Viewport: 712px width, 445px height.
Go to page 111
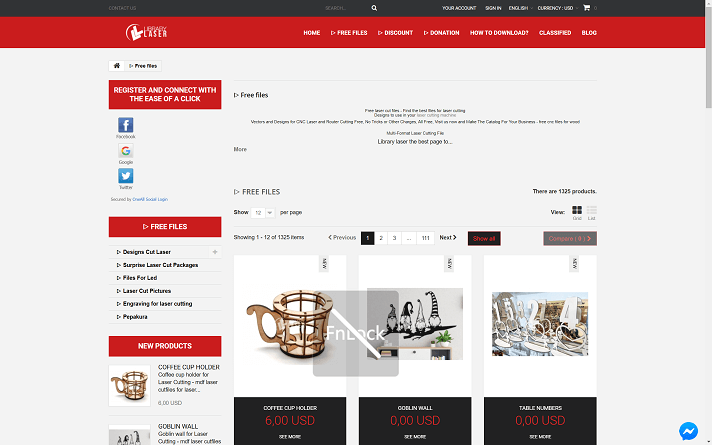[425, 238]
